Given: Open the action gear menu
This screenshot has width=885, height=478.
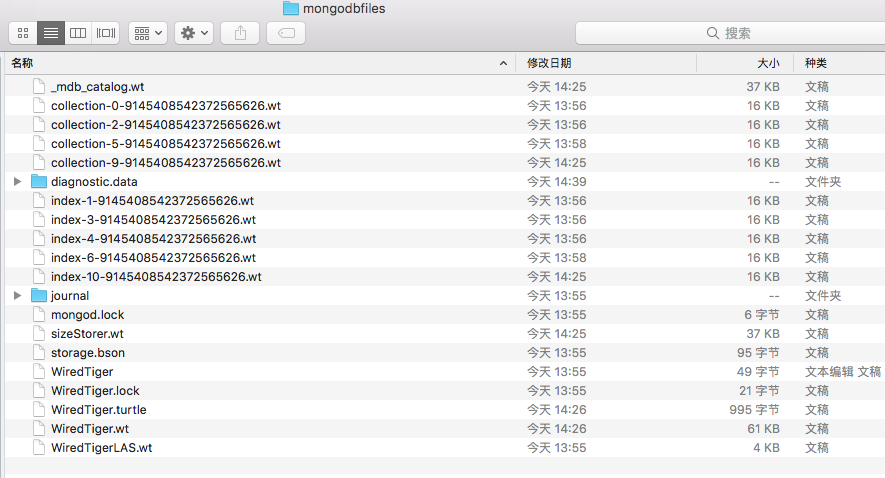Looking at the screenshot, I should point(194,33).
